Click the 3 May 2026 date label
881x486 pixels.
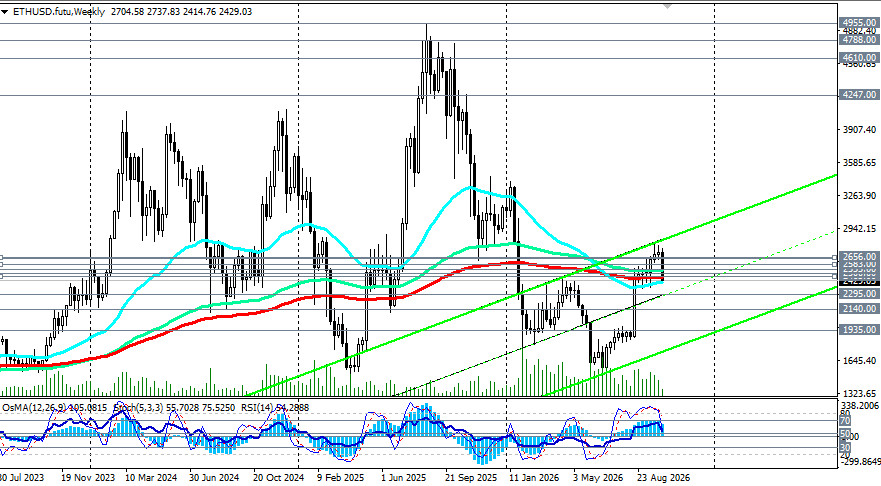coord(598,478)
